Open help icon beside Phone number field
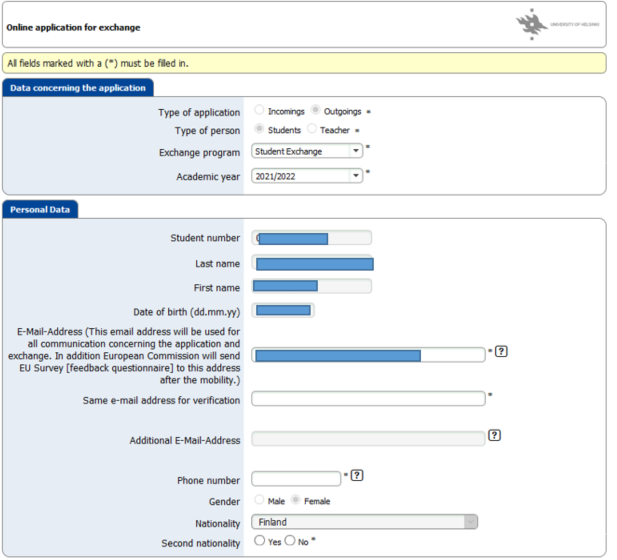The width and height of the screenshot is (617, 560). [357, 476]
